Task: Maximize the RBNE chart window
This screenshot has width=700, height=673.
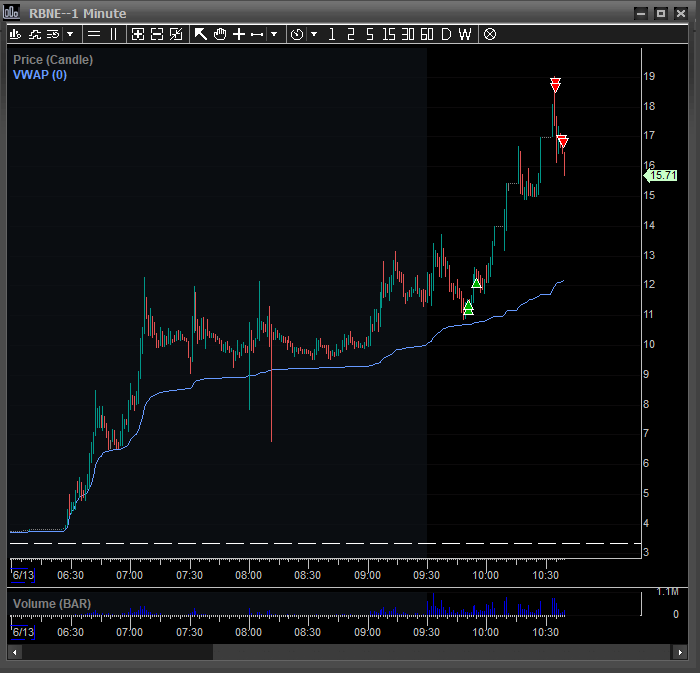Action: [661, 13]
